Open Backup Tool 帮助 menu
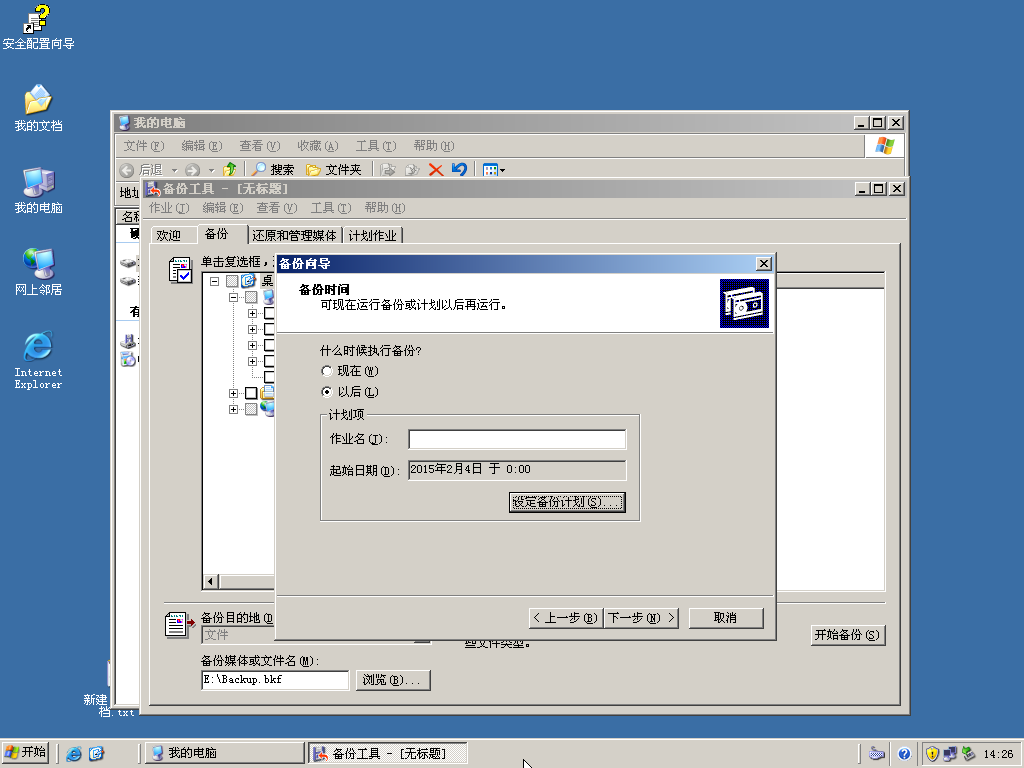The width and height of the screenshot is (1024, 768). click(385, 208)
